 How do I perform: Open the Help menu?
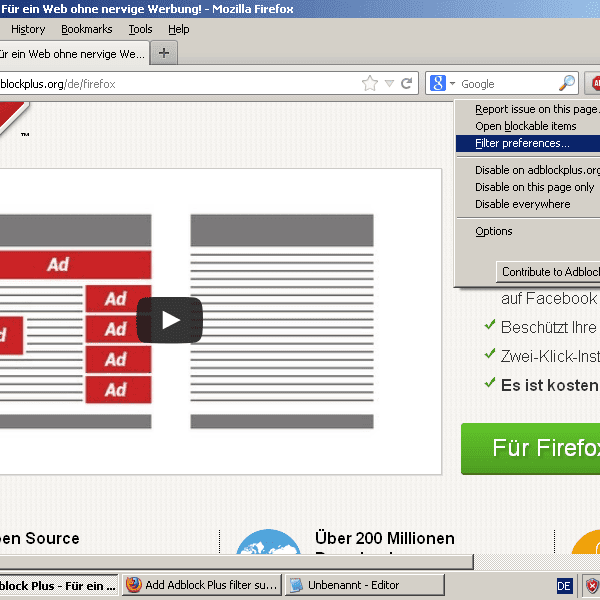coord(179,29)
